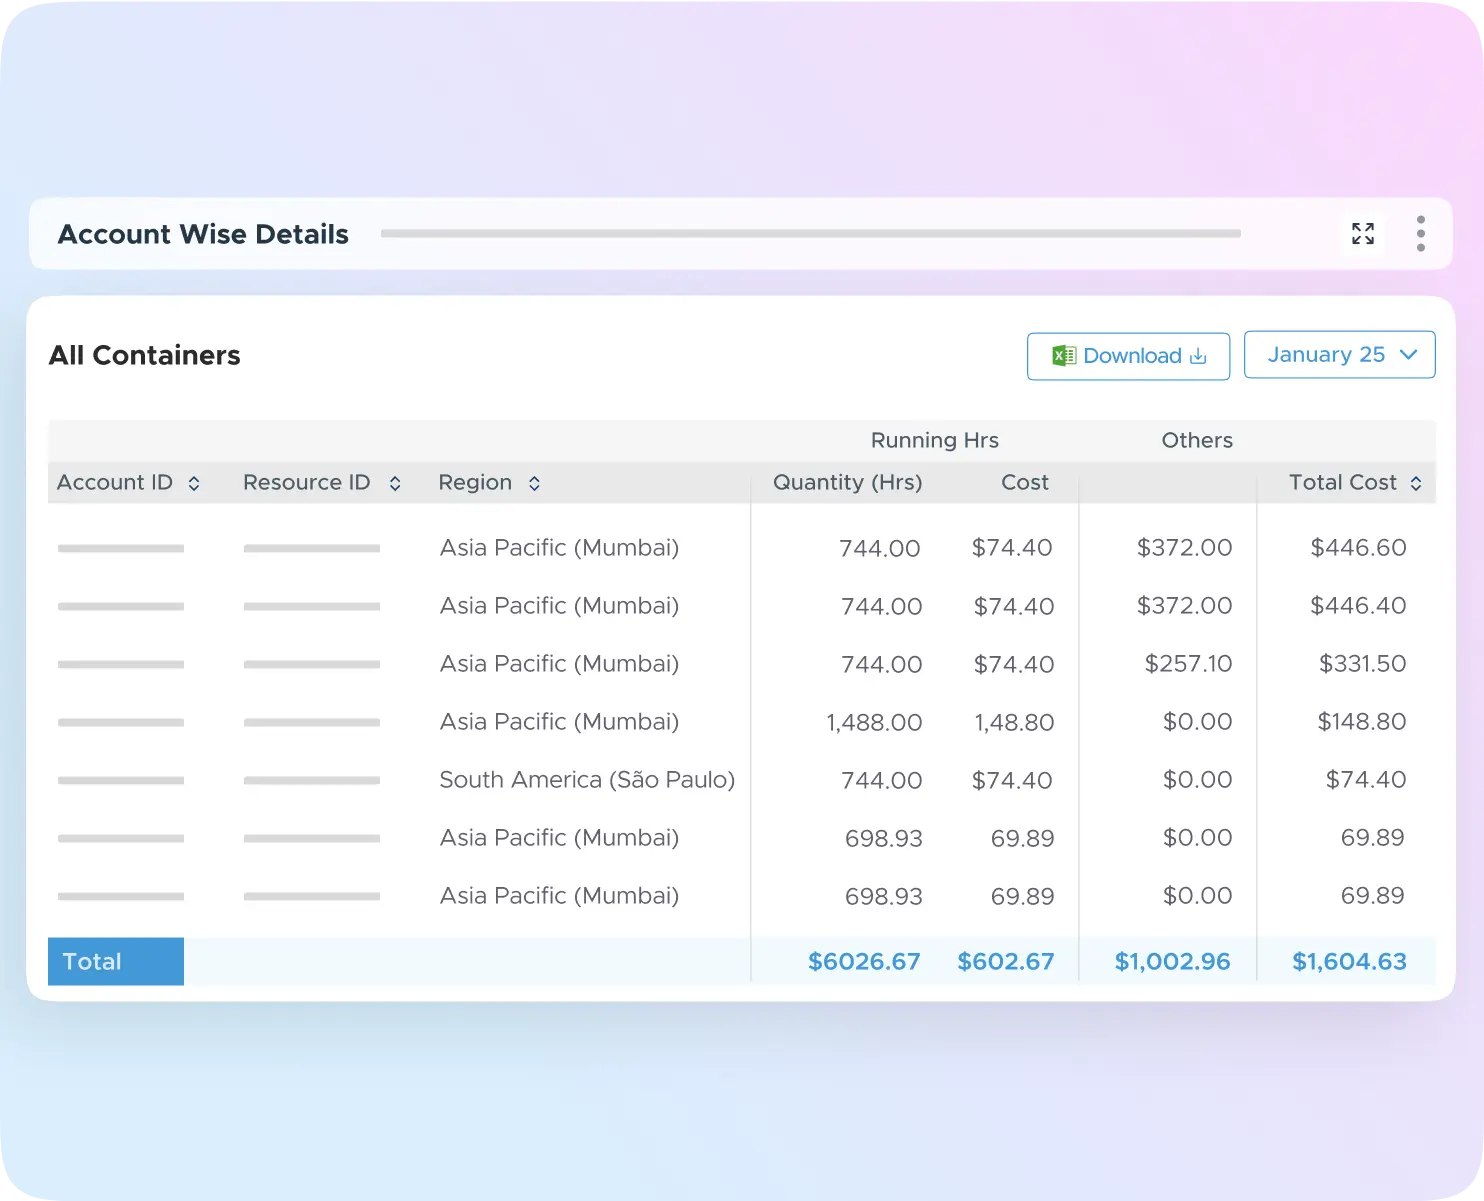Click the $257.10 others cost cell
Image resolution: width=1484 pixels, height=1201 pixels.
[x=1188, y=664]
